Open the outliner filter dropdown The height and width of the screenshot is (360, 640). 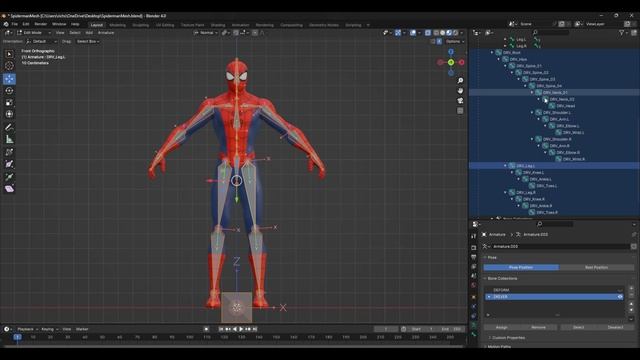(623, 33)
